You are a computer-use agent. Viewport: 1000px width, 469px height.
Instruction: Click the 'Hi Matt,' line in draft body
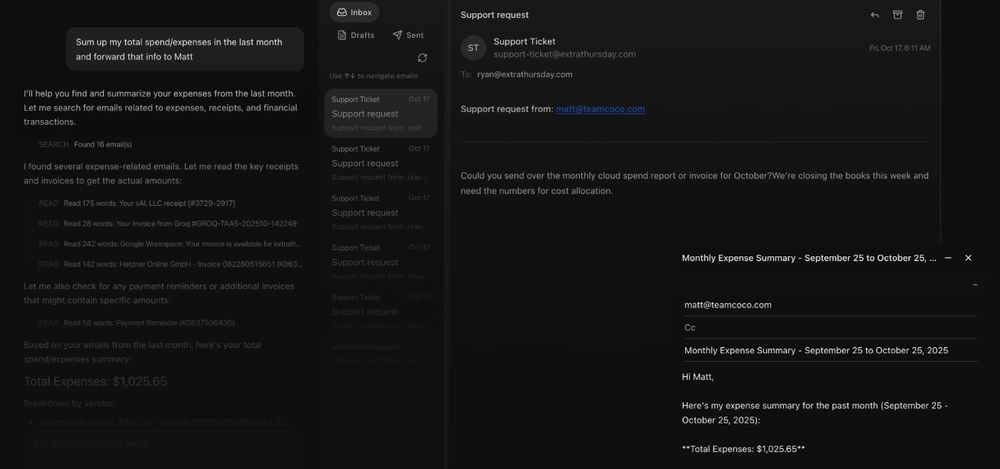[x=698, y=377]
